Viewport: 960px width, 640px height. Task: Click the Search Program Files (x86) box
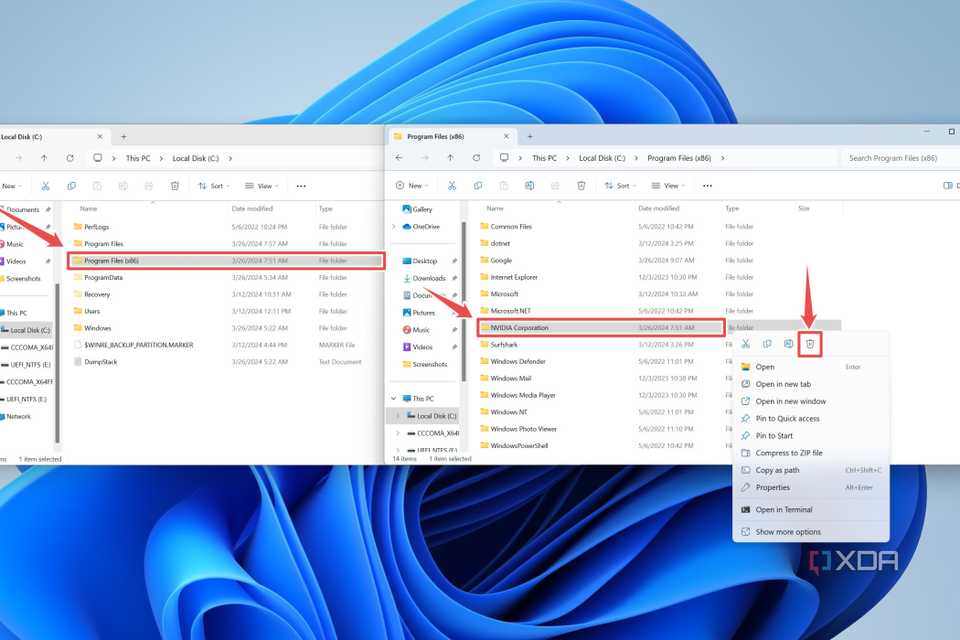[x=900, y=158]
